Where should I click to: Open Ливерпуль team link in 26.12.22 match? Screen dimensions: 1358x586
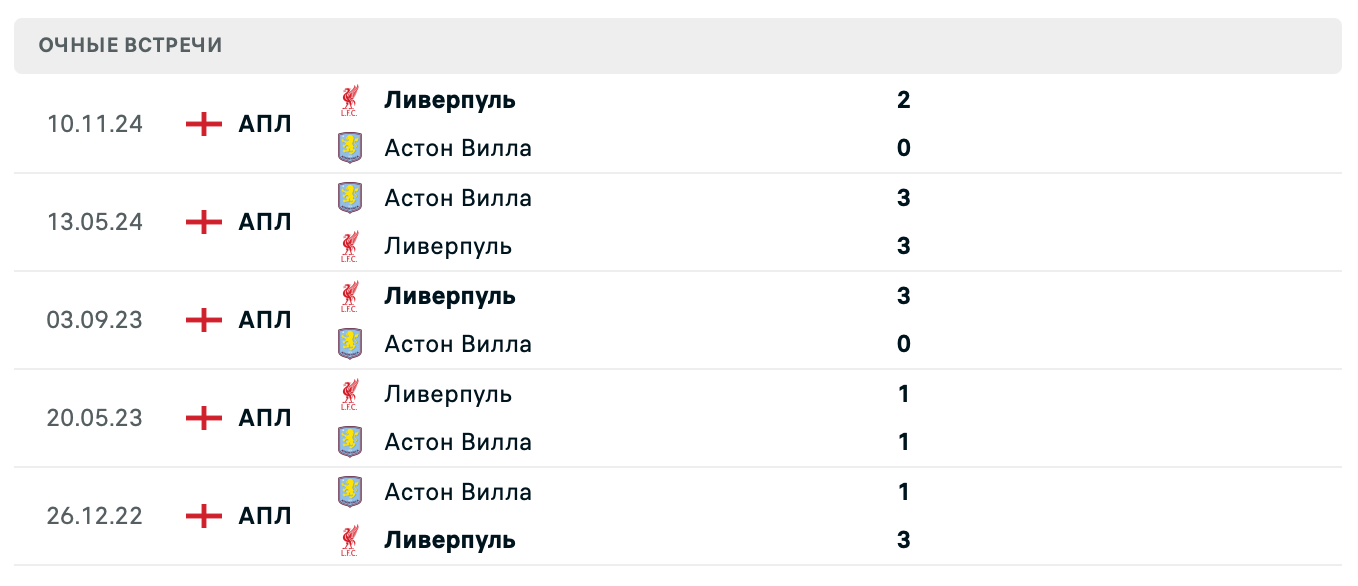pos(450,540)
